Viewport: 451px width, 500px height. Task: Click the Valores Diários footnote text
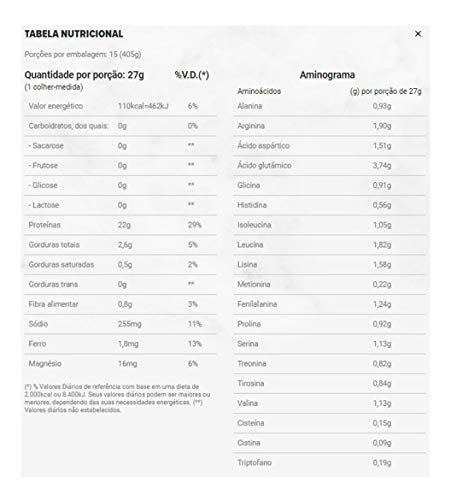(x=117, y=398)
